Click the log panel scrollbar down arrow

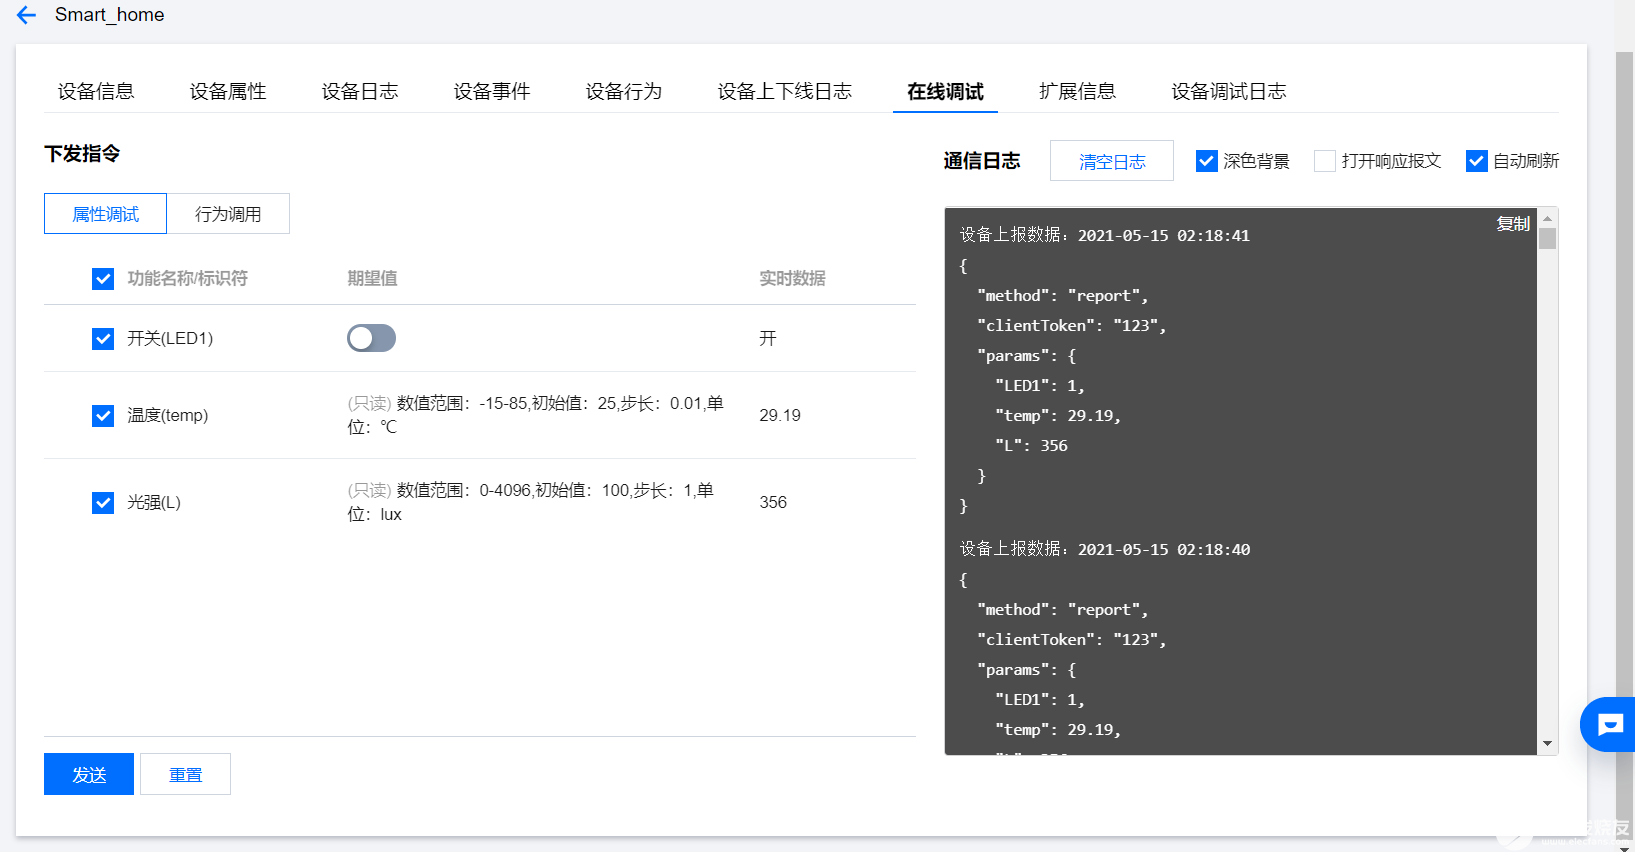coord(1547,743)
